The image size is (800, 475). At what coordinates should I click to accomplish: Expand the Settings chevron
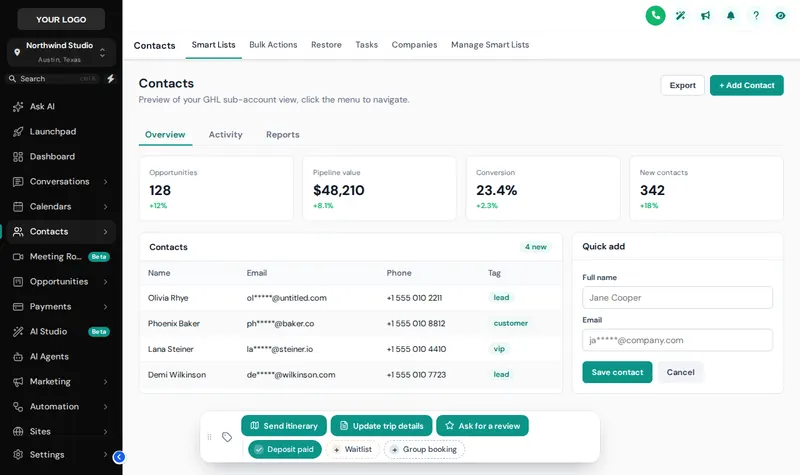(x=105, y=455)
